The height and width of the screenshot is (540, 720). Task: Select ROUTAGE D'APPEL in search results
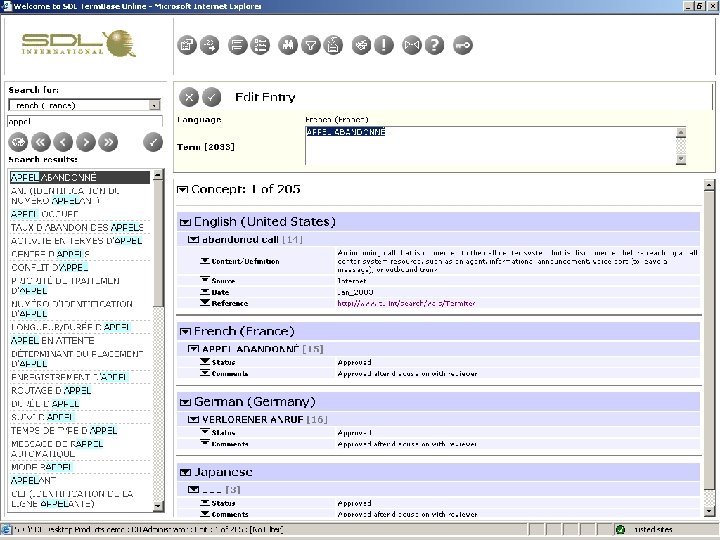(51, 390)
